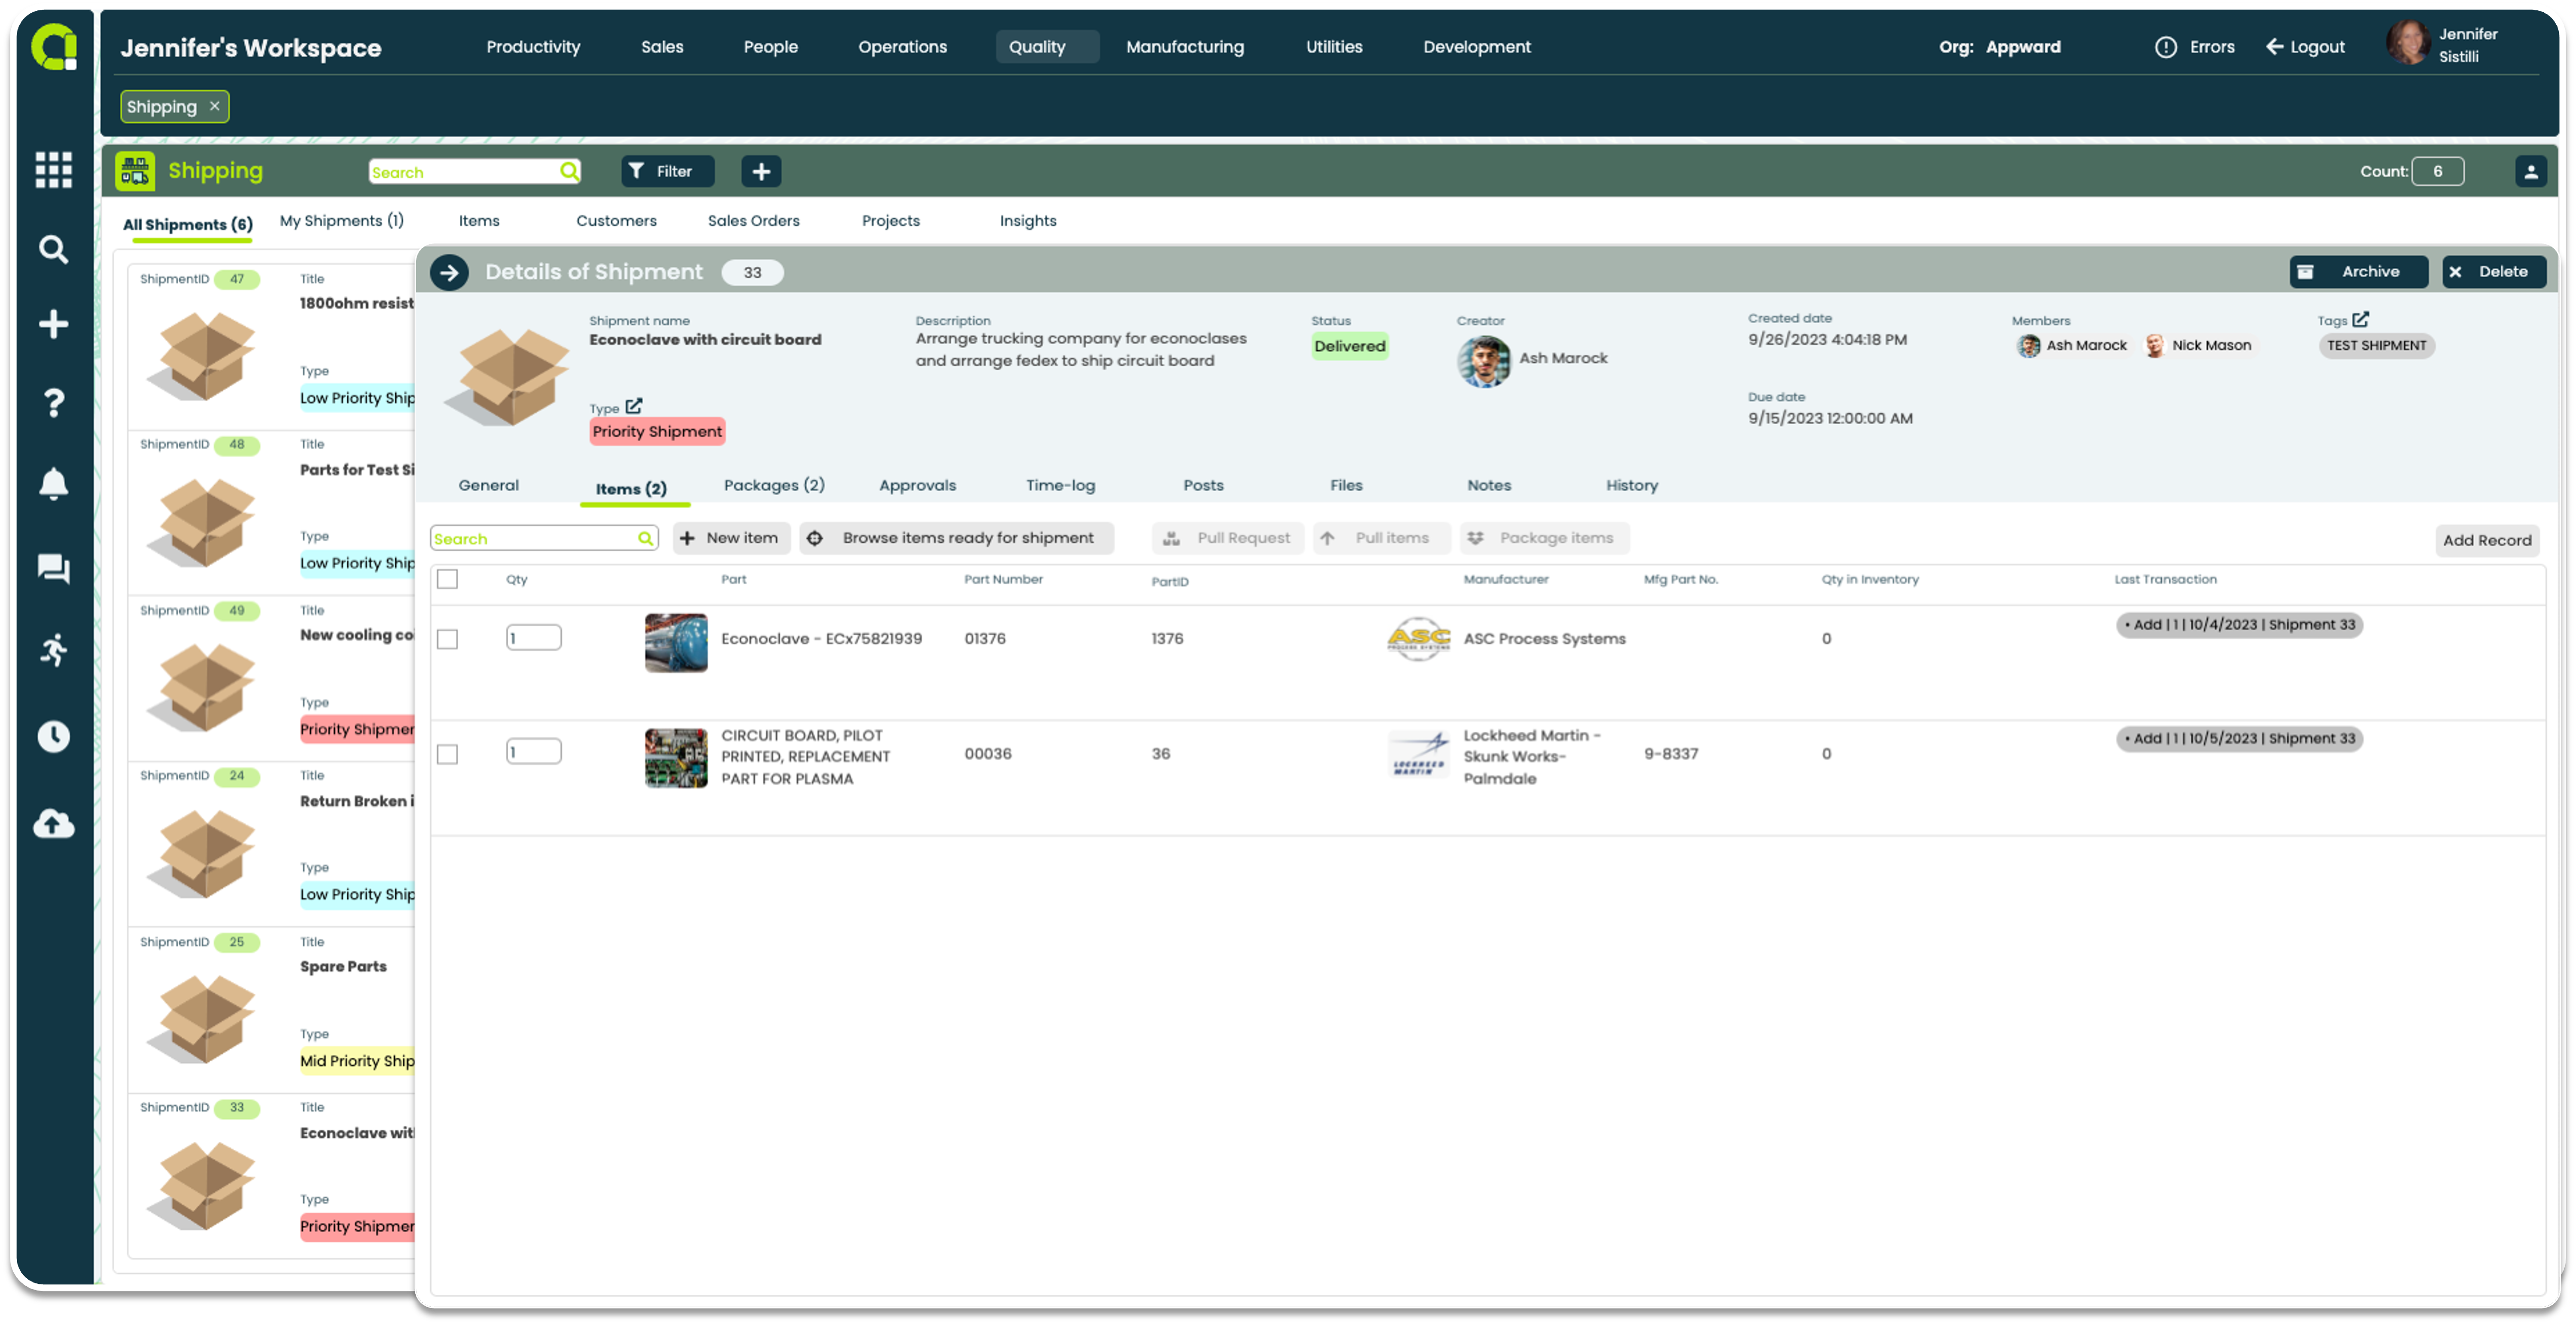Screen dimensions: 2576x1325
Task: Click the edit icon next to Tags label
Action: coord(2360,319)
